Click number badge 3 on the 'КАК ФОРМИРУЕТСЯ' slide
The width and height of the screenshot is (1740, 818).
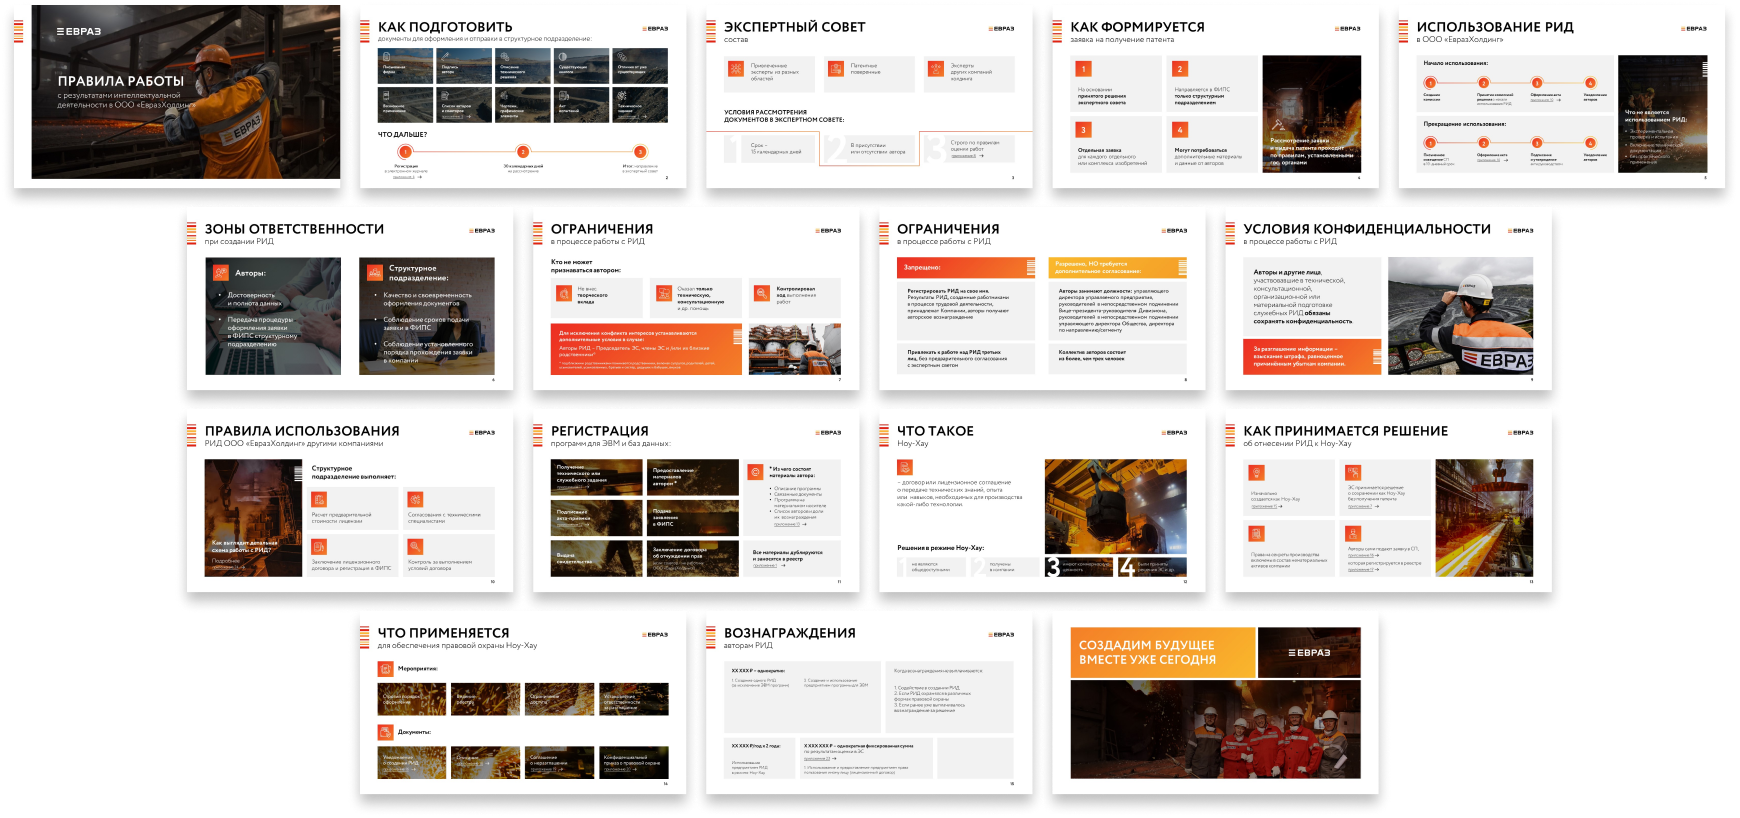1083,130
